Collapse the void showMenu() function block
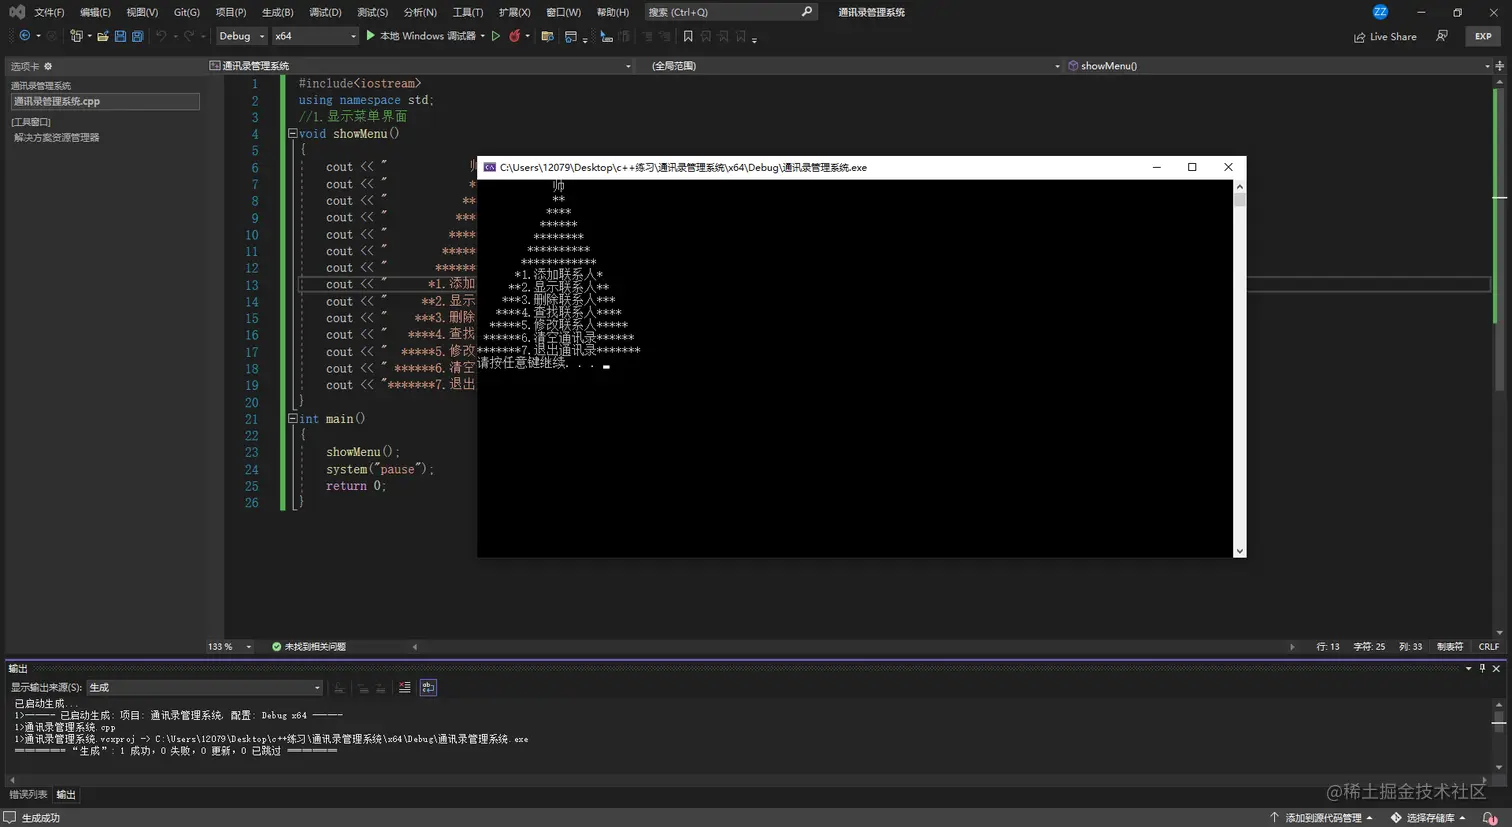 click(x=292, y=133)
